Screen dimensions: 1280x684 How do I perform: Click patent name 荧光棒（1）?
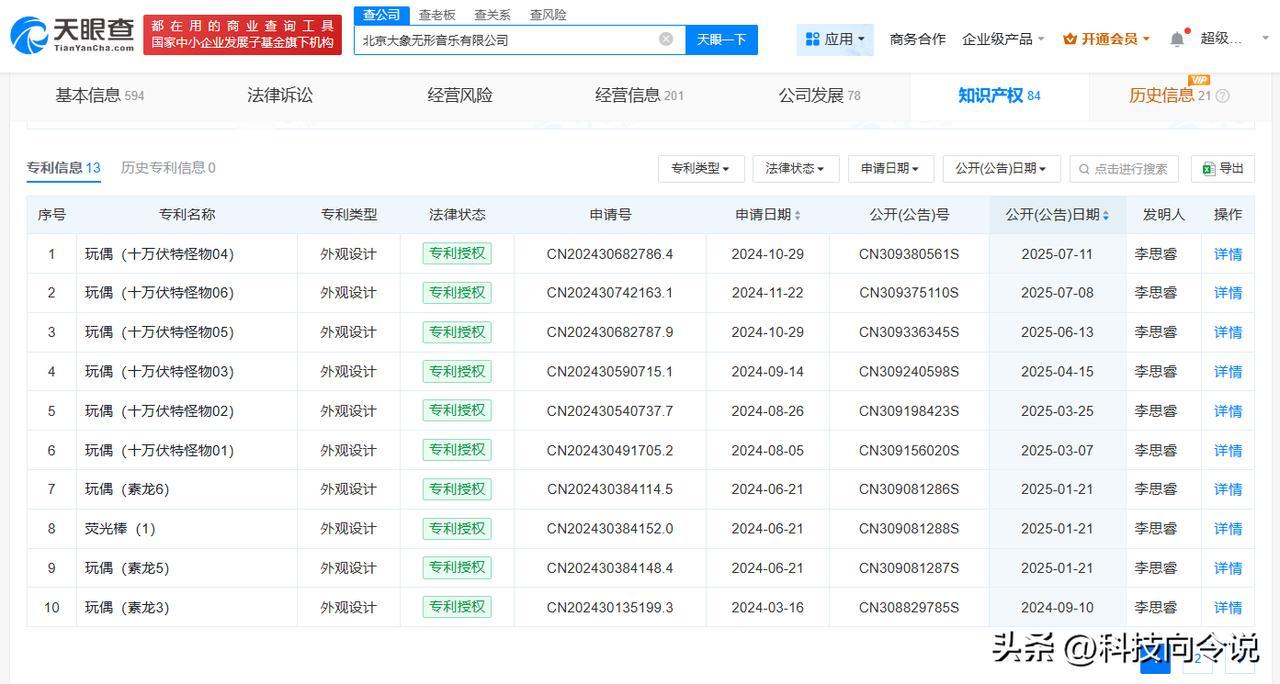(120, 528)
